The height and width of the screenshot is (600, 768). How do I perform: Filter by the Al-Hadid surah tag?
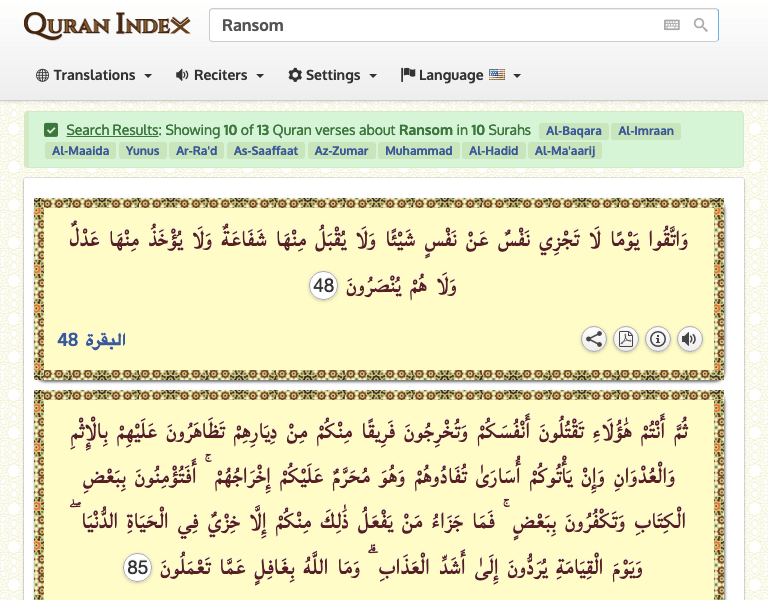(493, 151)
